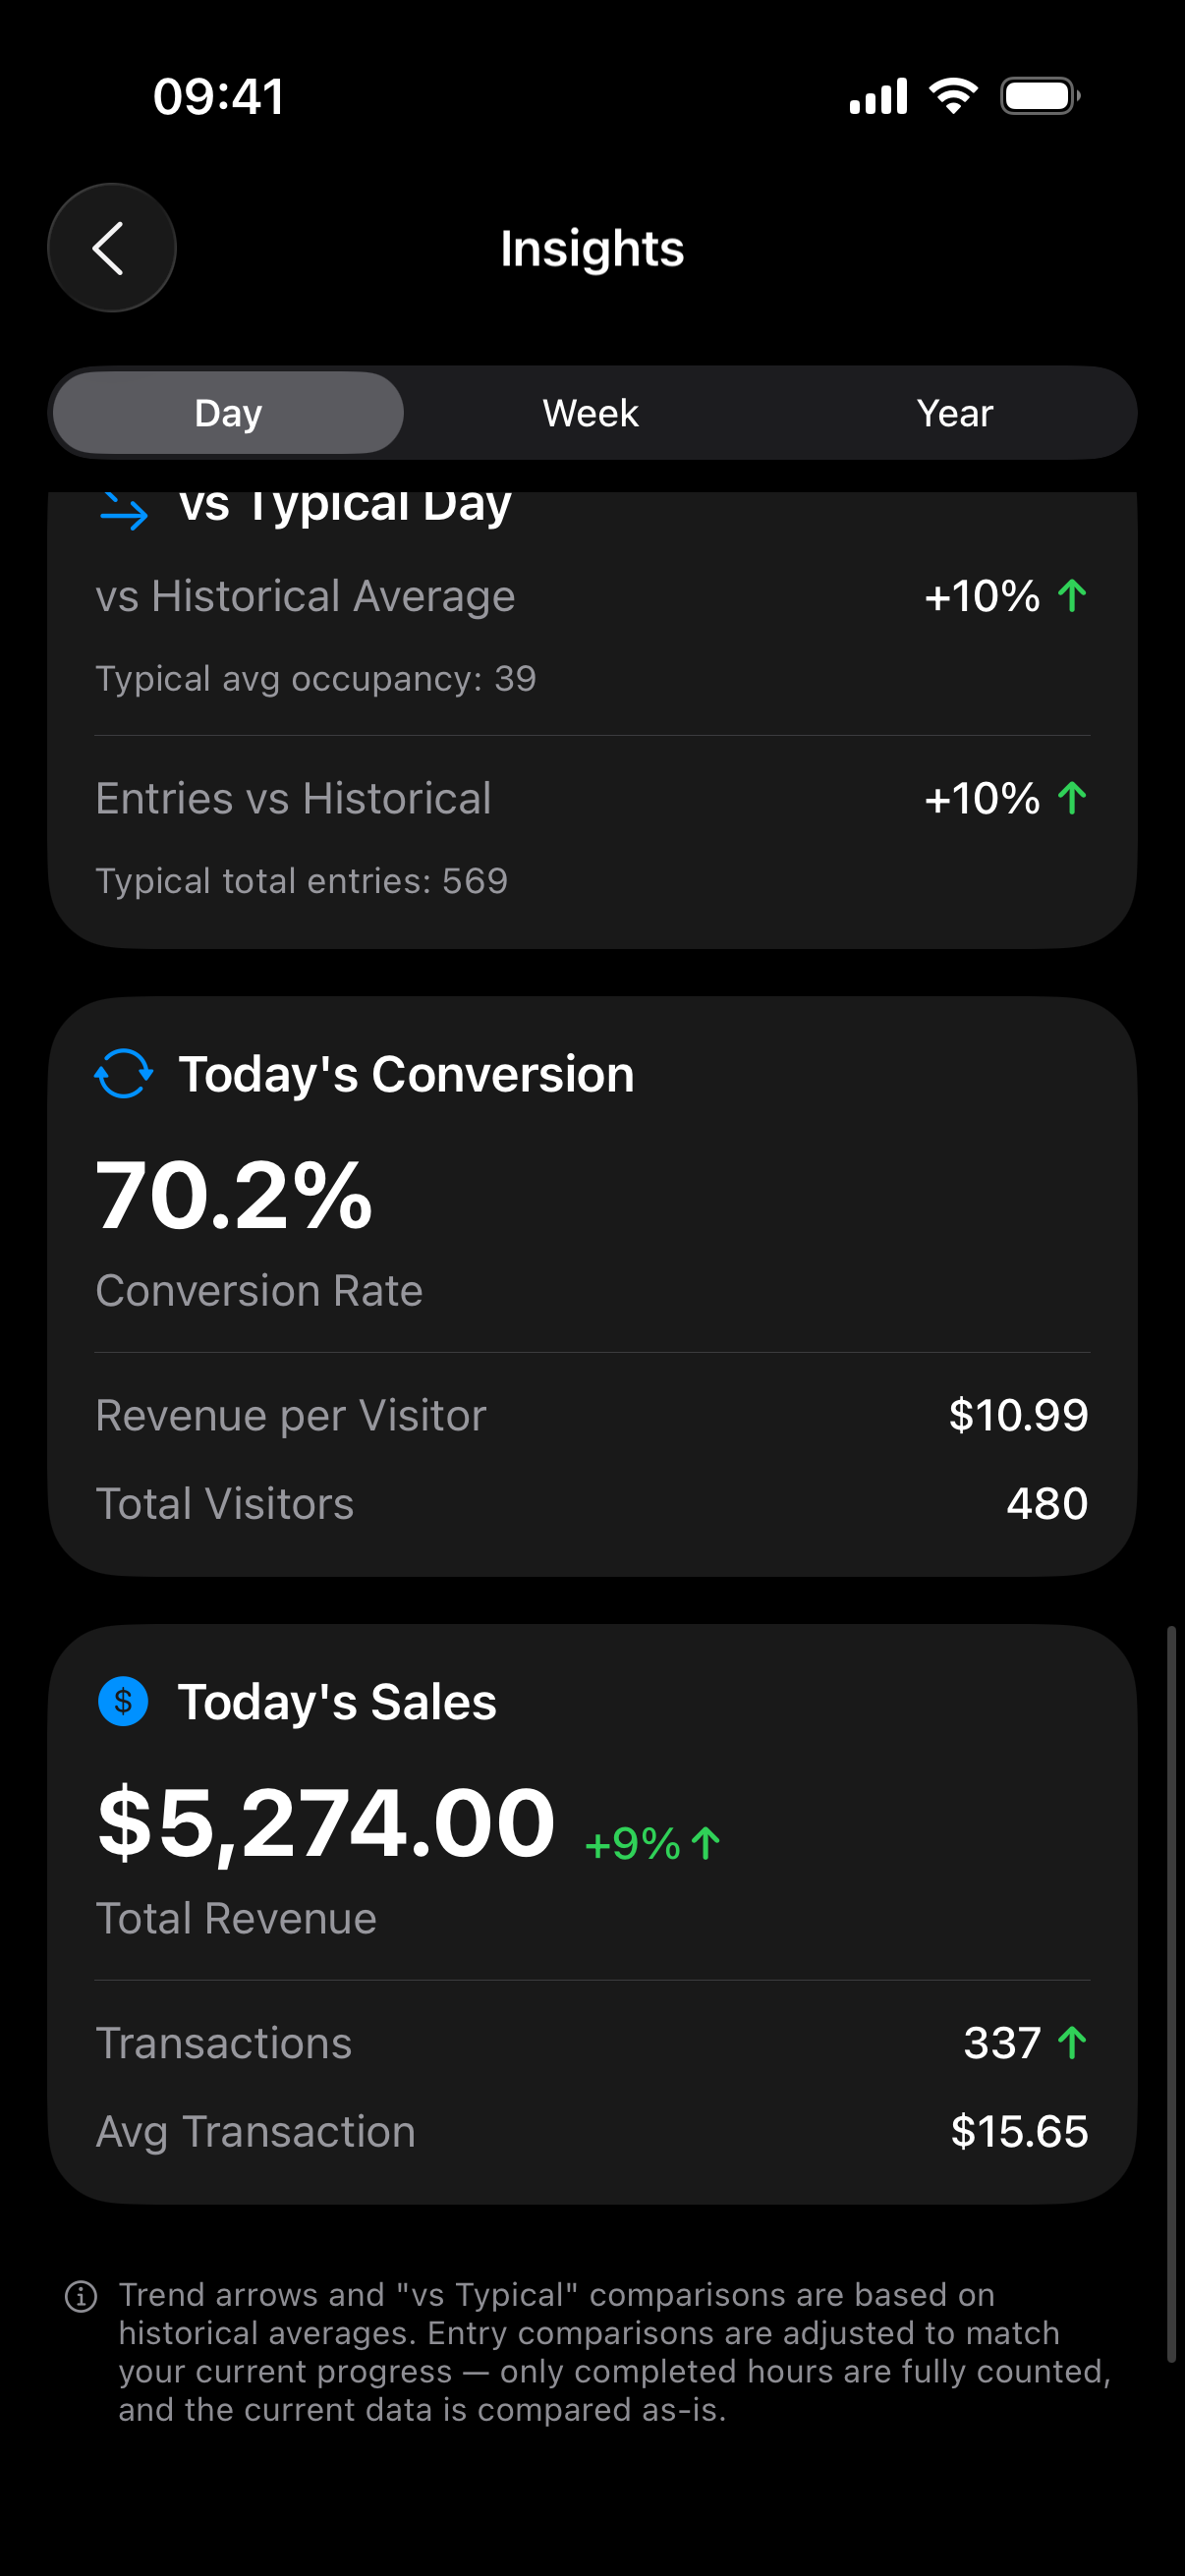Tap the blue arrow icon beside vs Typical Day
The height and width of the screenshot is (2576, 1185).
click(x=124, y=511)
